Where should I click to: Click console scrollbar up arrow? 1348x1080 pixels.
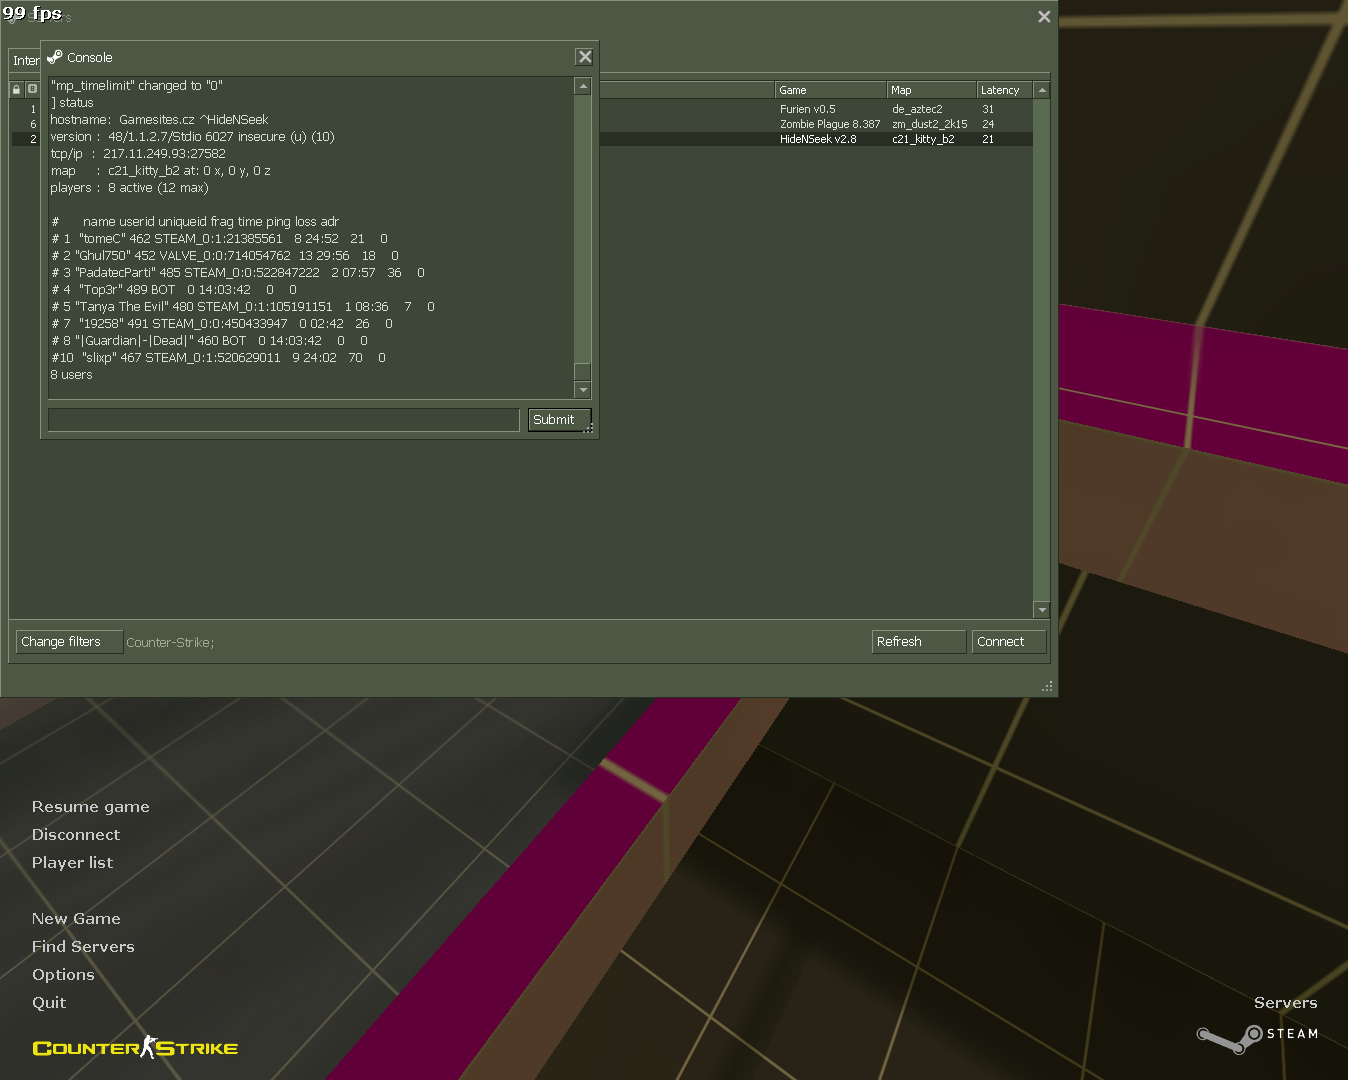(x=583, y=87)
